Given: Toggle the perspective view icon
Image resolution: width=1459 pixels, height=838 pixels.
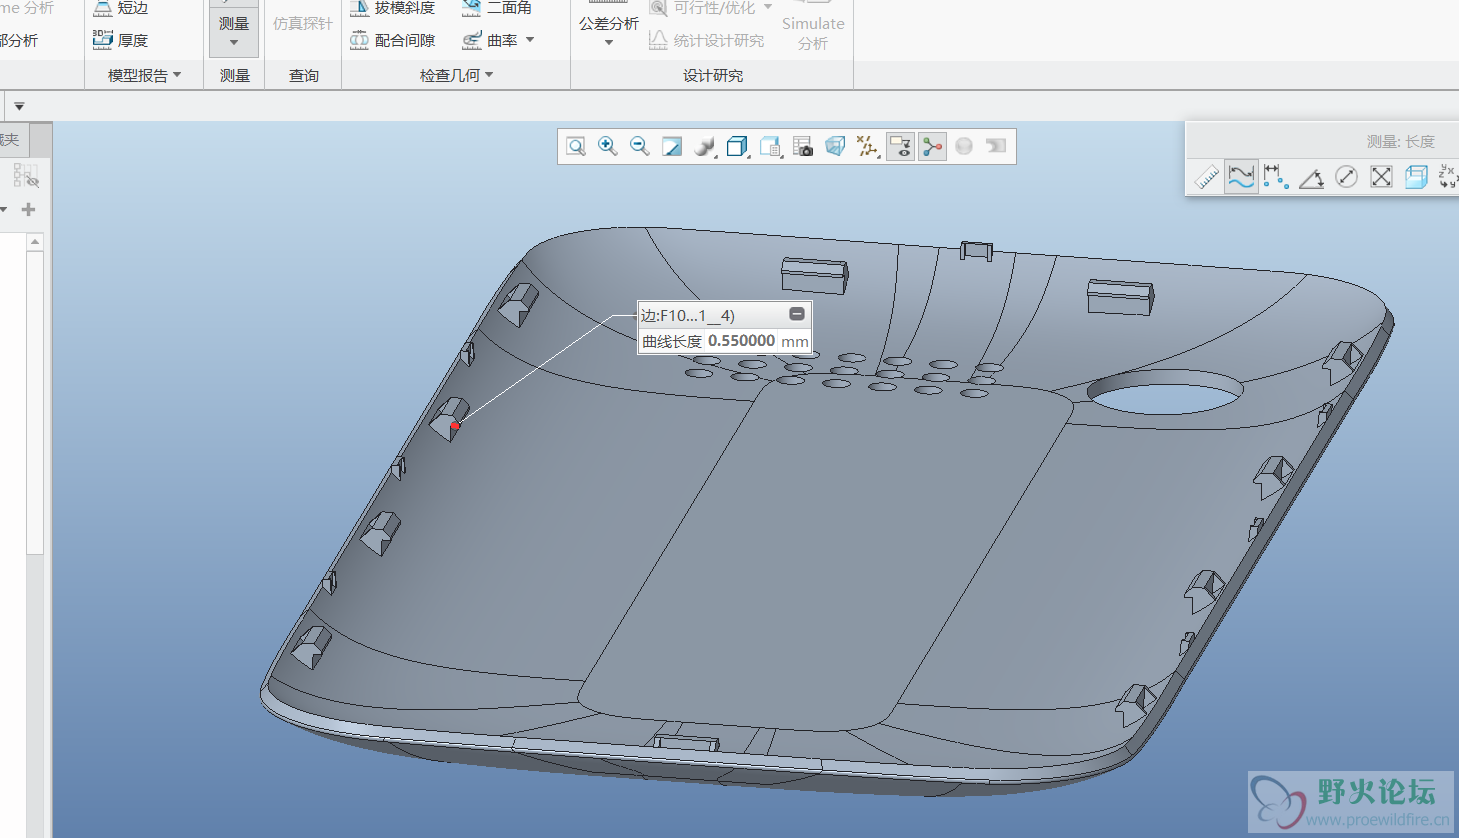Looking at the screenshot, I should click(835, 147).
